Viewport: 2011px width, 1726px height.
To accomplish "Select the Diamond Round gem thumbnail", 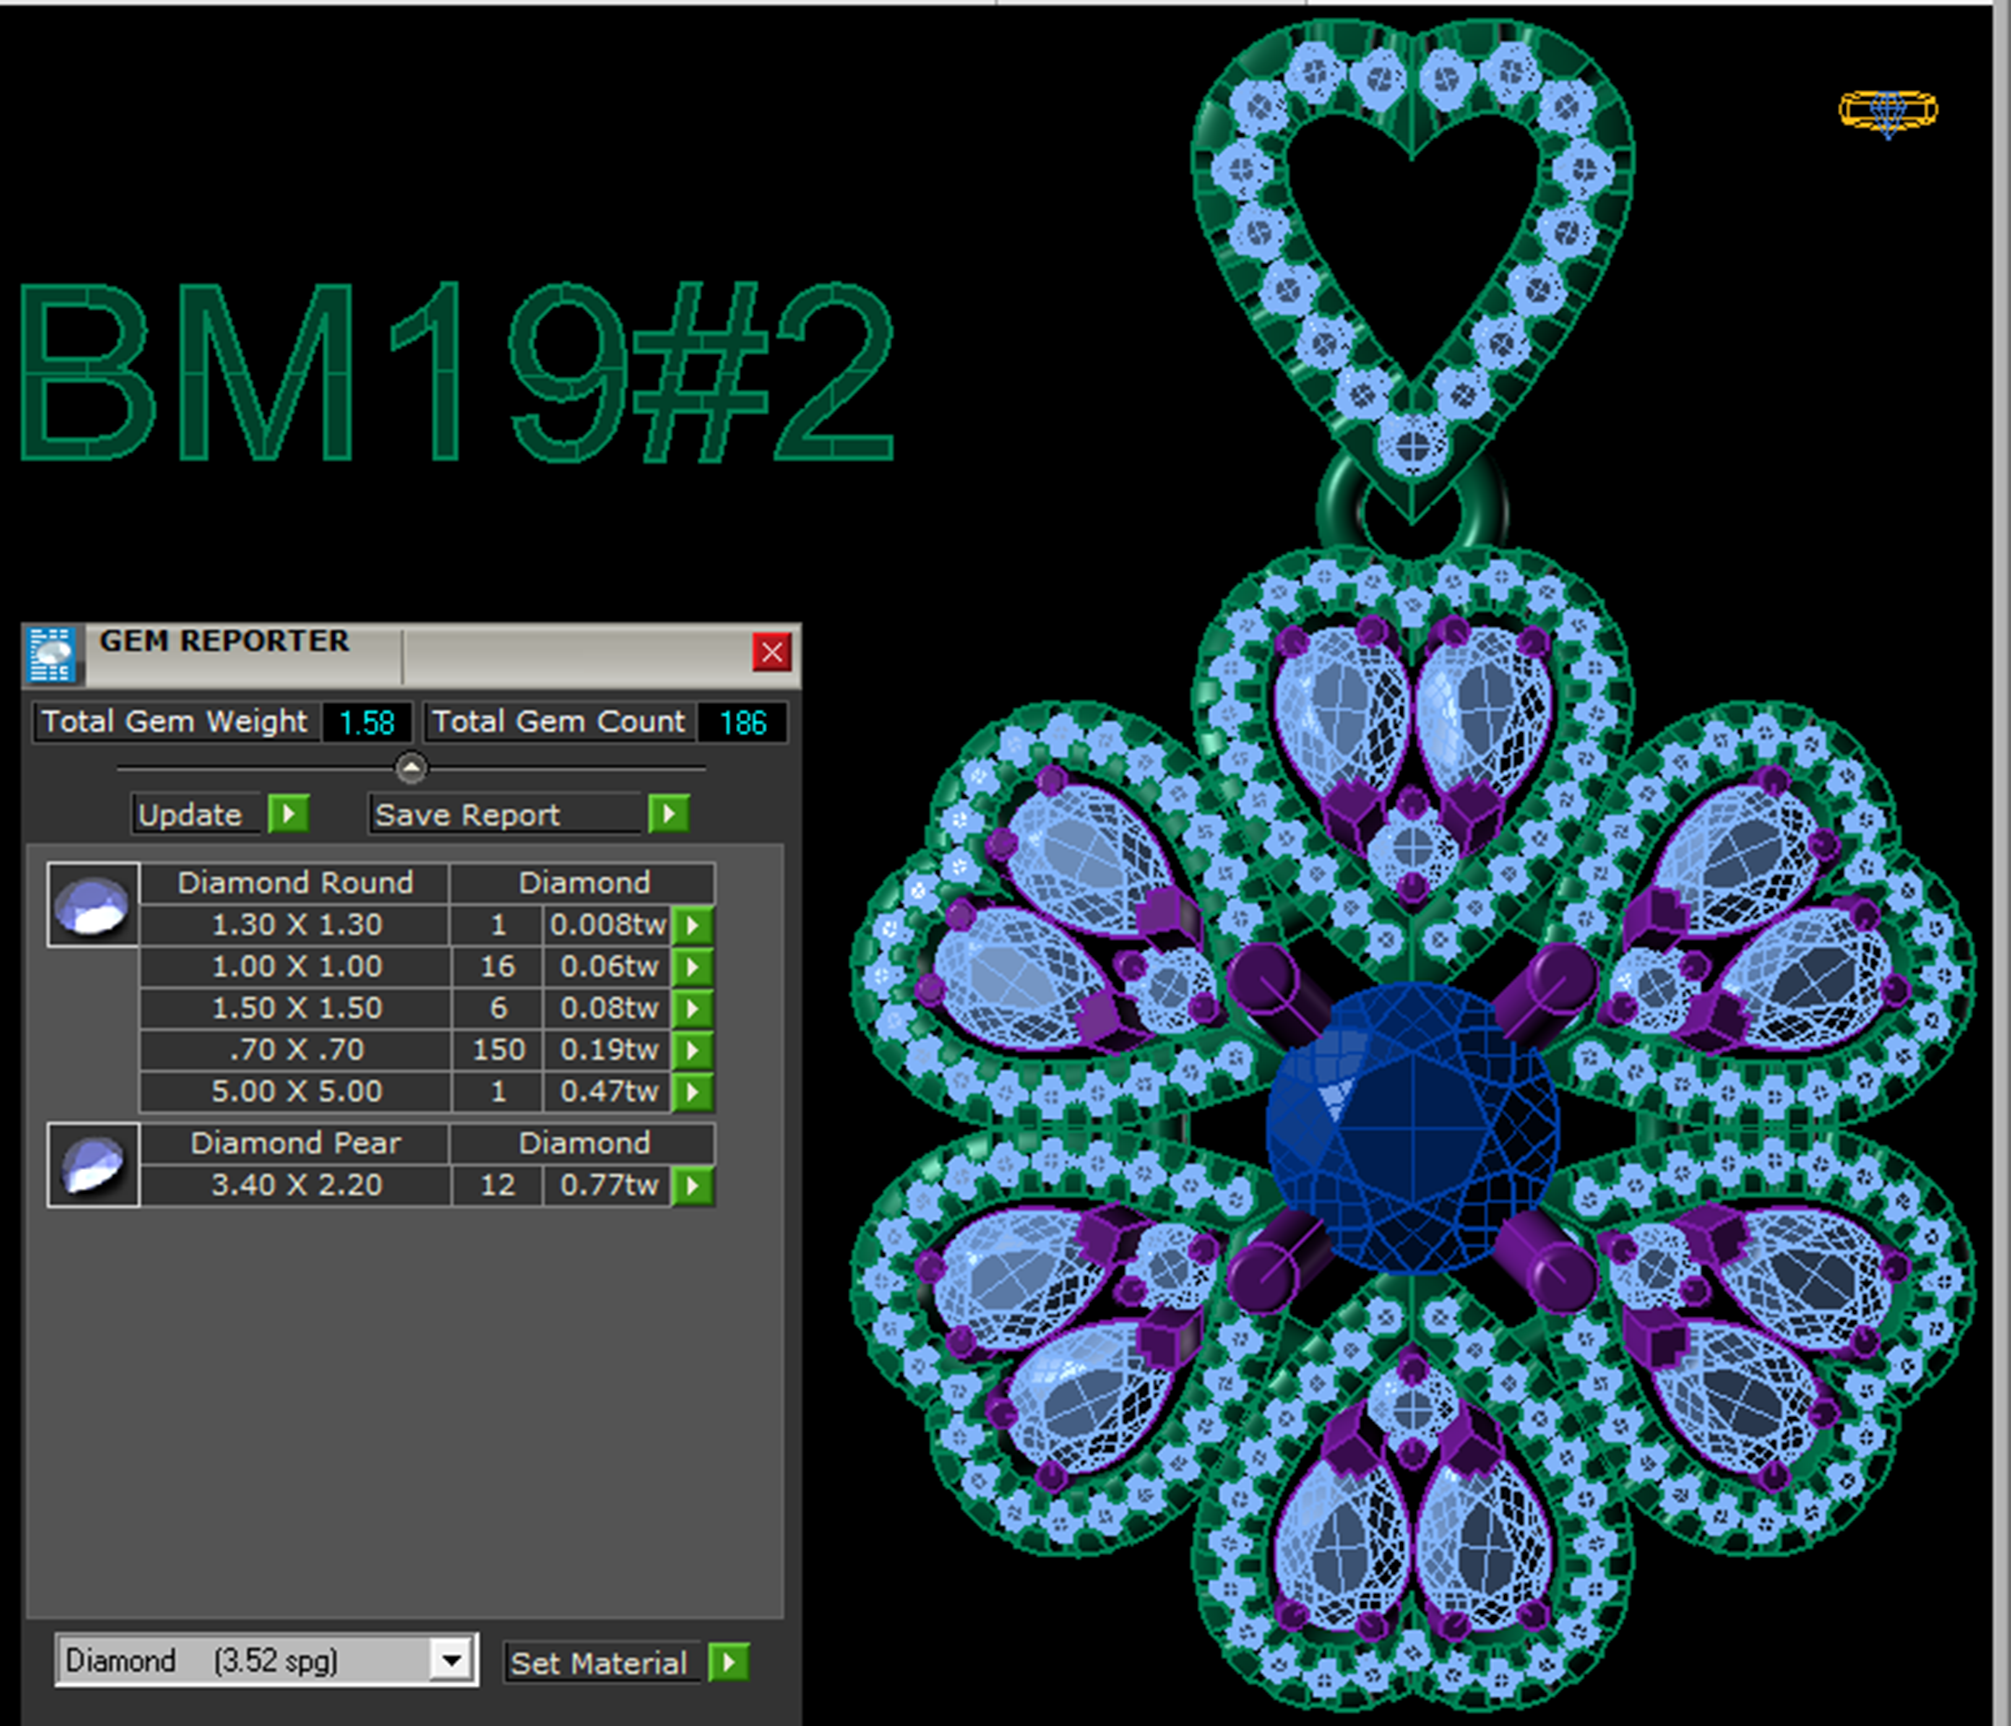I will click(x=93, y=905).
